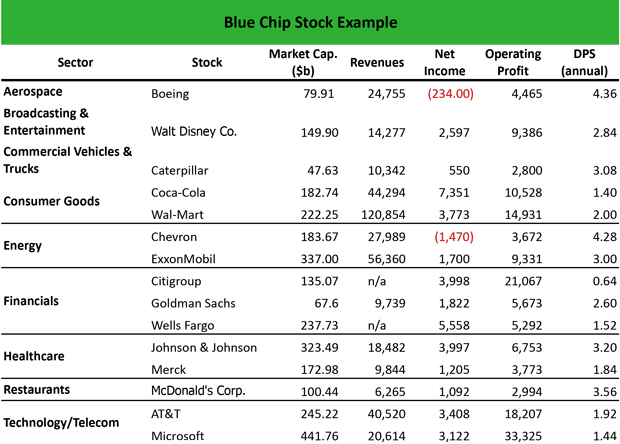The image size is (620, 444).
Task: Click the Walt Disney Co. cell
Action: pyautogui.click(x=193, y=131)
